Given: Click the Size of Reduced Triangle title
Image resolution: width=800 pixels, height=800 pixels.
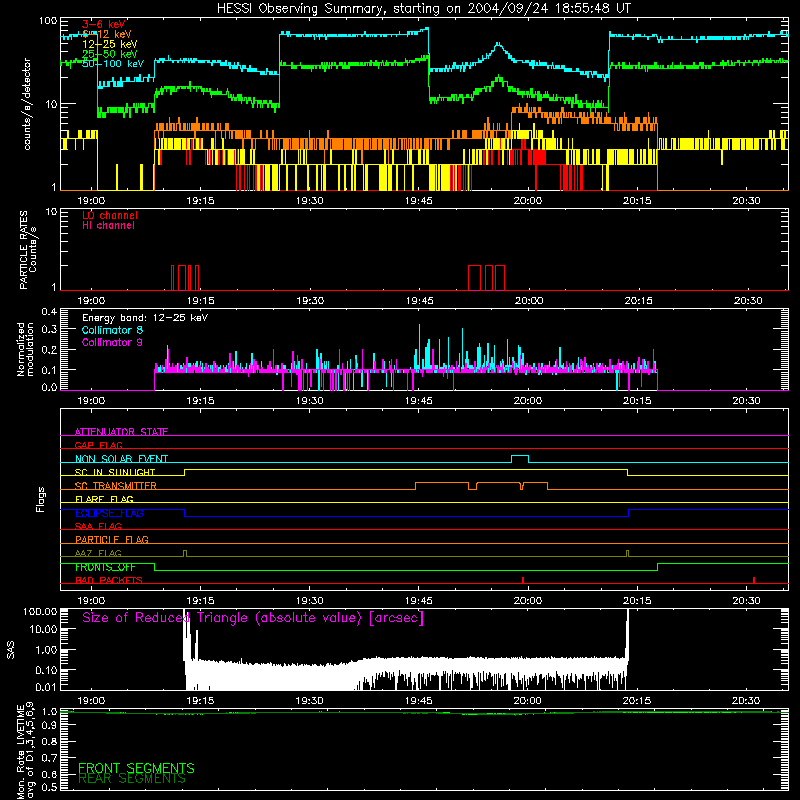Looking at the screenshot, I should [253, 618].
